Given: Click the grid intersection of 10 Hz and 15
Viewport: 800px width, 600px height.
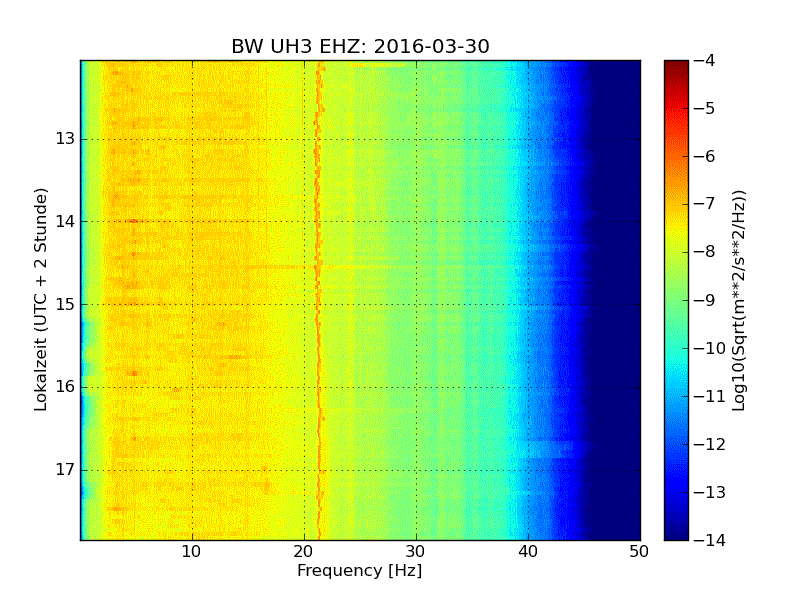Looking at the screenshot, I should click(192, 304).
